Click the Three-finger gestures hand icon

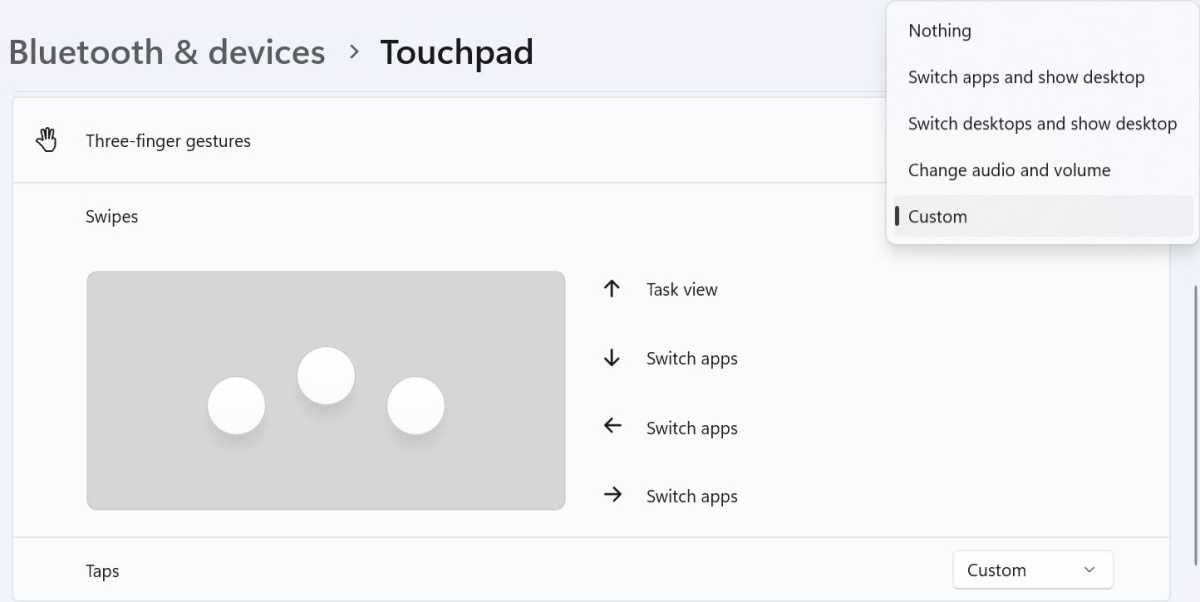pyautogui.click(x=47, y=140)
